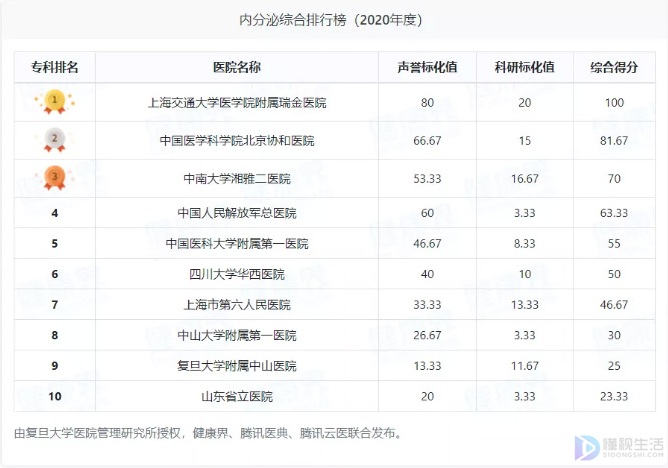
Task: Select 中国医科大学附属第一医院 hospital name
Action: point(237,244)
